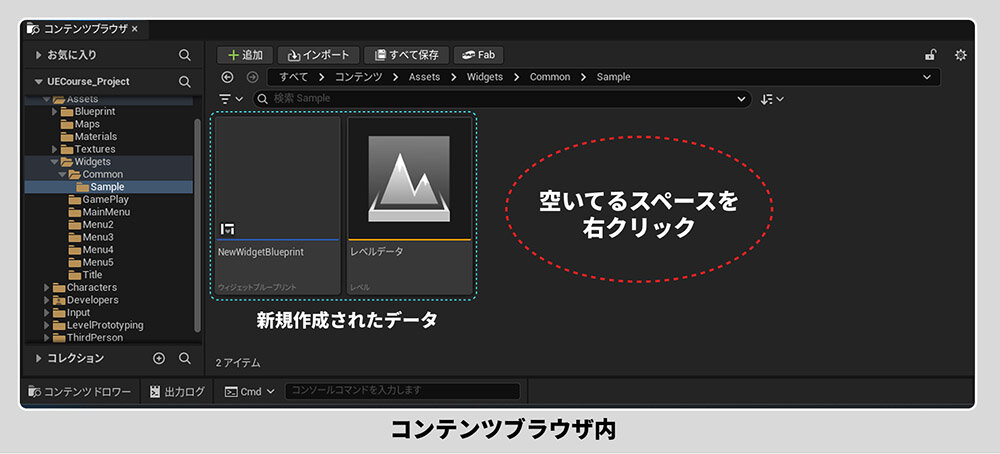Click the すべて保存 button

coord(406,55)
